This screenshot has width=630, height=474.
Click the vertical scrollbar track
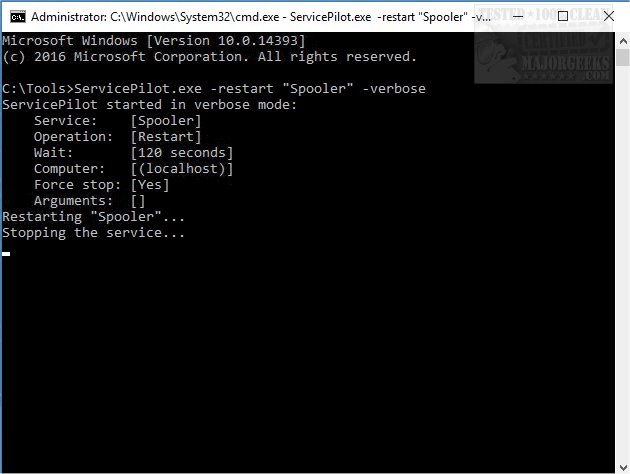(x=620, y=250)
